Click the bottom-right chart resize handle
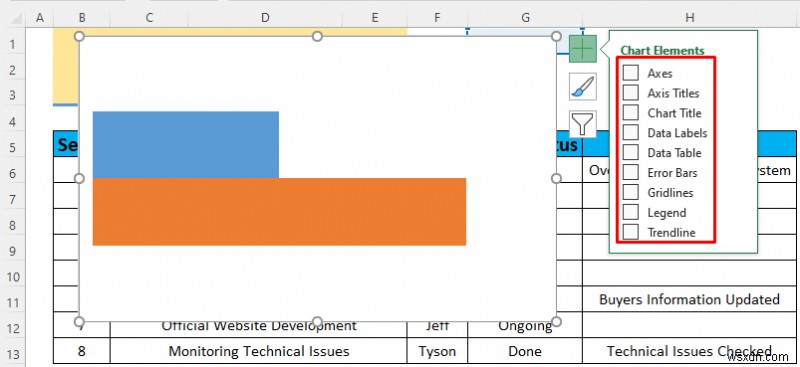Image resolution: width=800 pixels, height=367 pixels. click(x=557, y=321)
